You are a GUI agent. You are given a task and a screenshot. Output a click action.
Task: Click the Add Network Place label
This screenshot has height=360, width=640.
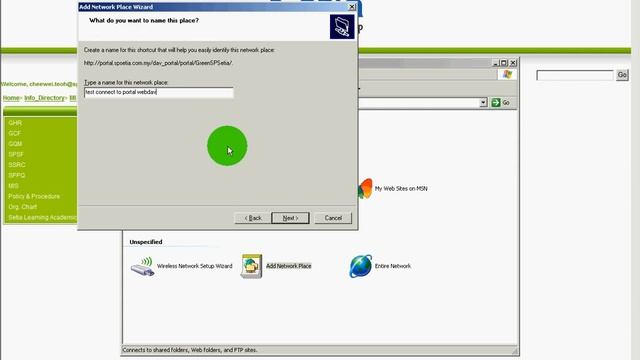click(x=289, y=266)
